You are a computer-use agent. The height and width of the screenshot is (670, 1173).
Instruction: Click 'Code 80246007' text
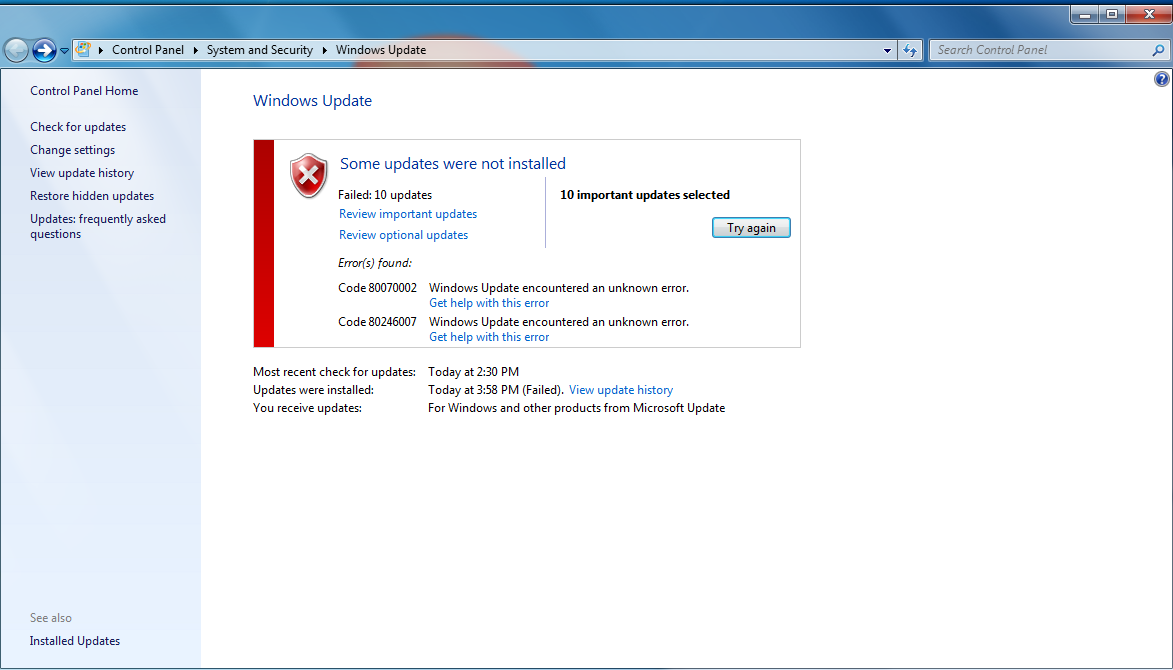point(377,322)
